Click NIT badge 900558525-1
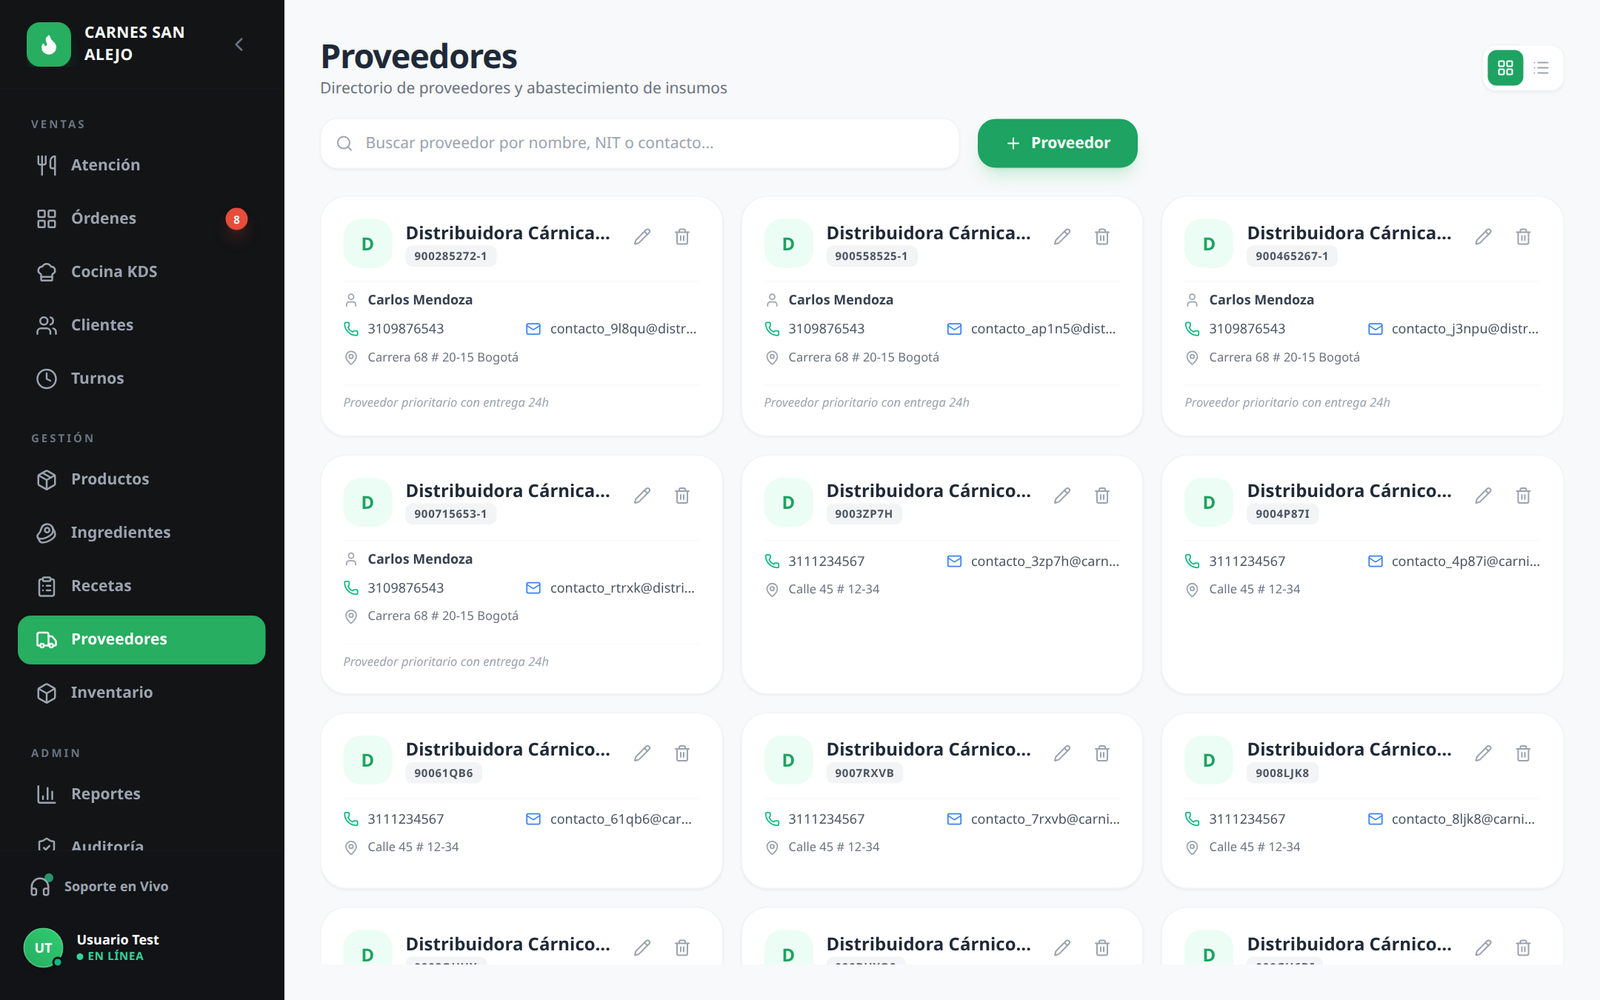Image resolution: width=1600 pixels, height=1000 pixels. click(x=872, y=256)
